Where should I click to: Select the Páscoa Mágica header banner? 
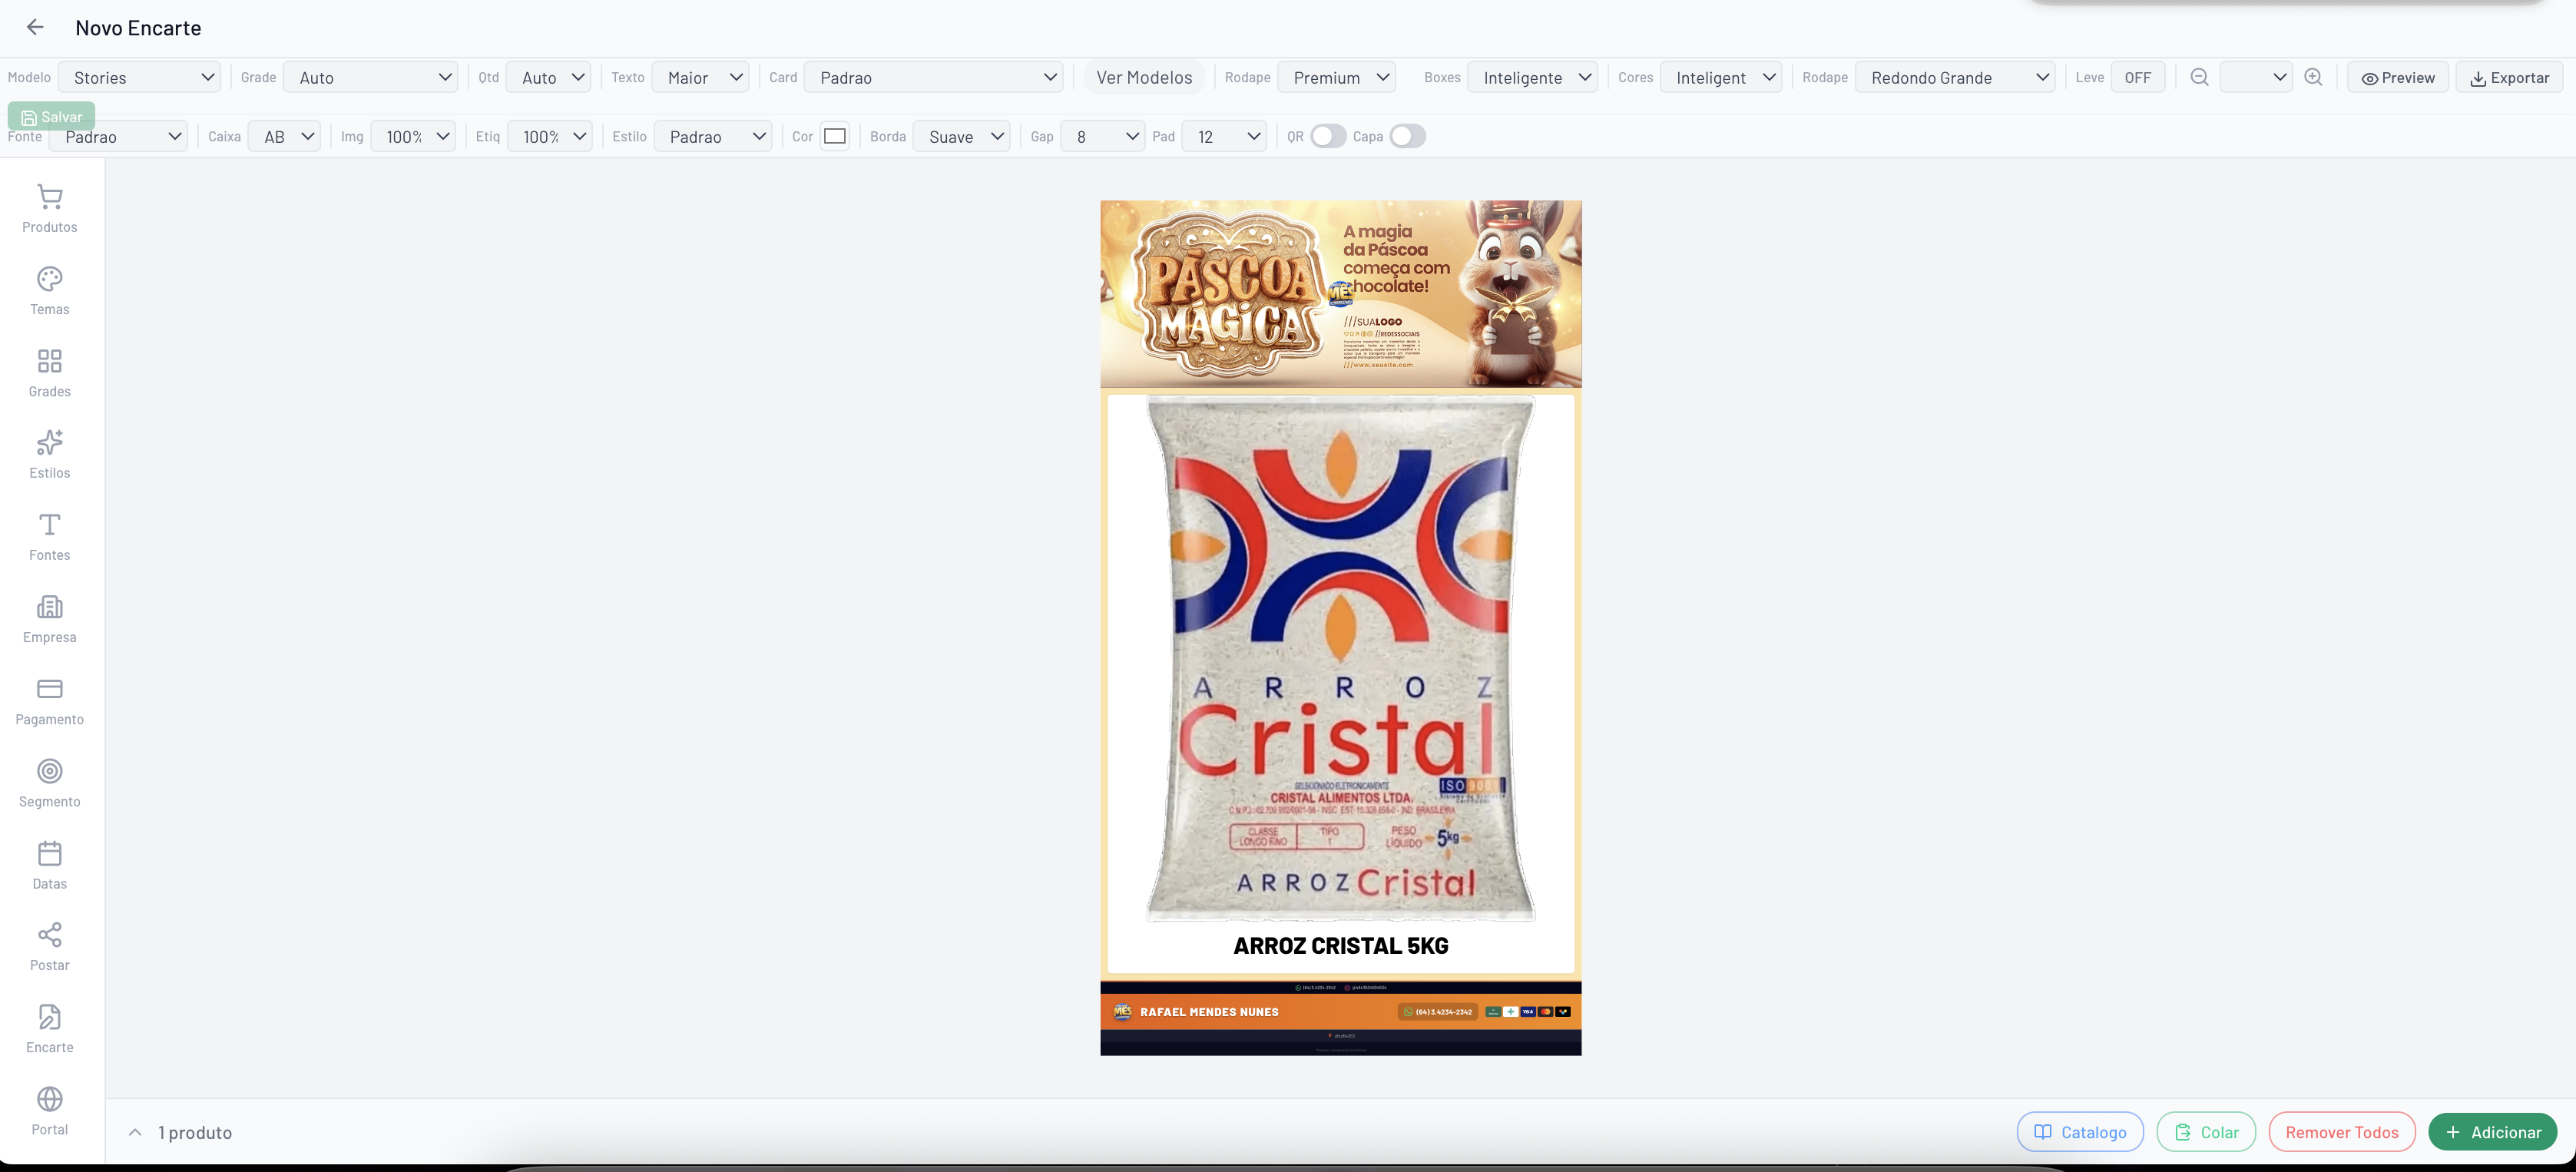tap(1341, 294)
